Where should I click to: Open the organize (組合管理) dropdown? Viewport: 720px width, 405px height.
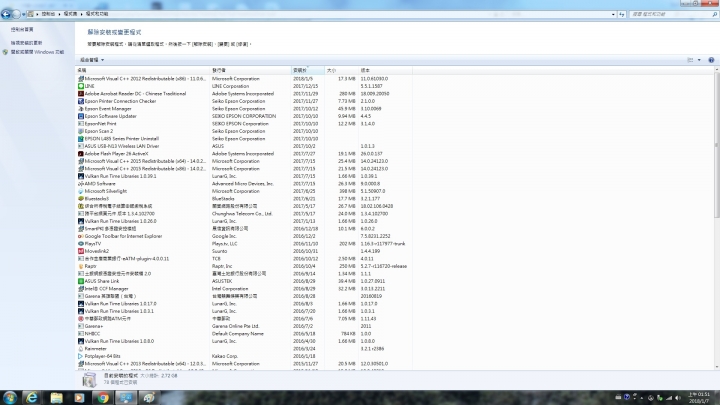pyautogui.click(x=92, y=60)
